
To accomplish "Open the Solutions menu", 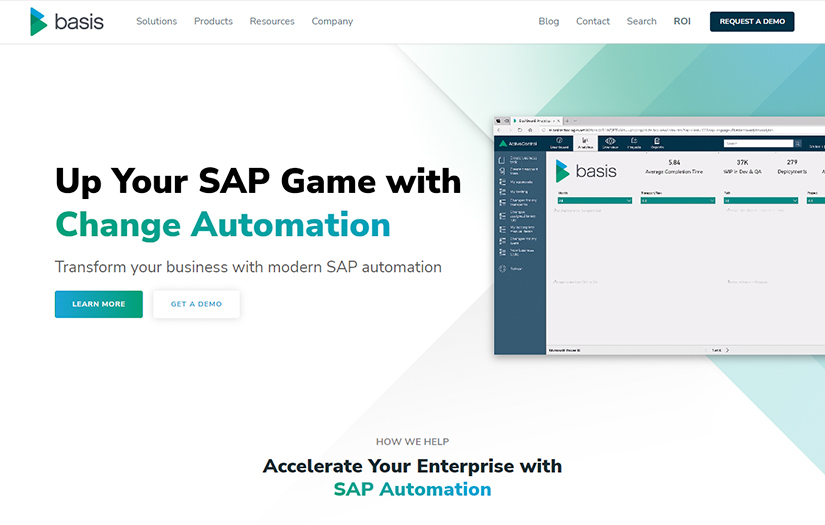I will [157, 21].
